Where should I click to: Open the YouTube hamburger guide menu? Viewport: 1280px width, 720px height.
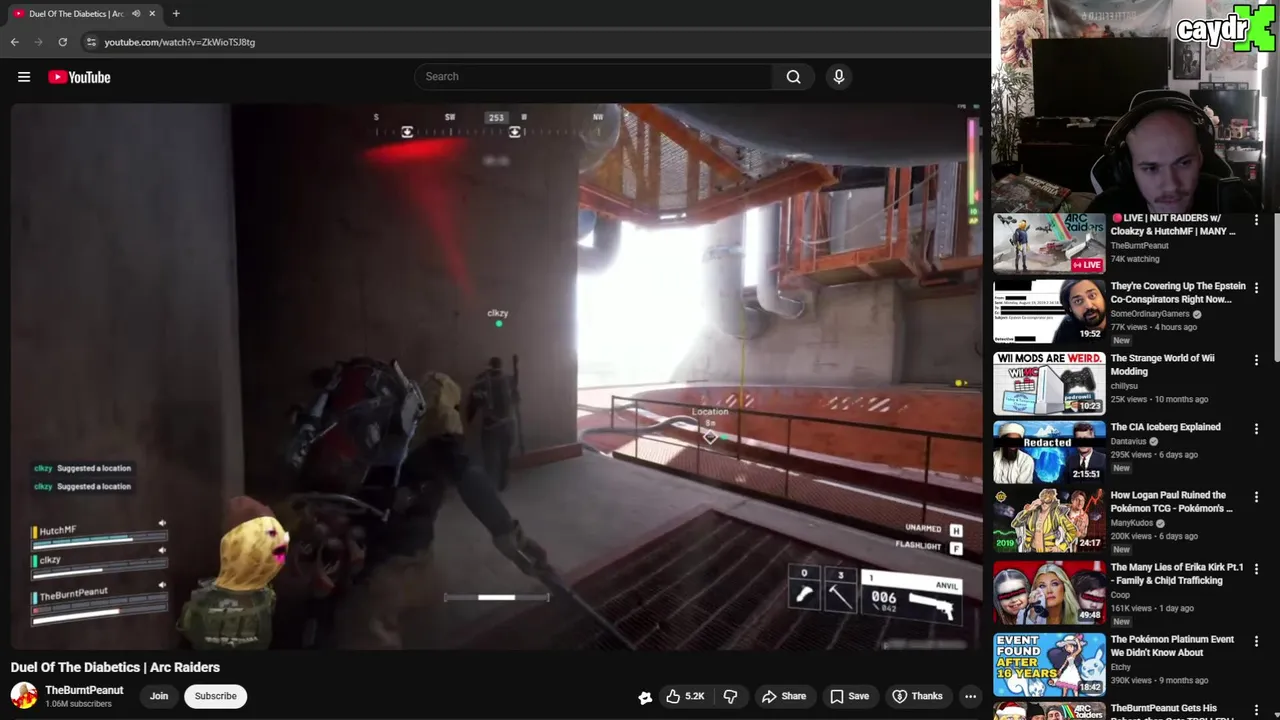click(24, 77)
